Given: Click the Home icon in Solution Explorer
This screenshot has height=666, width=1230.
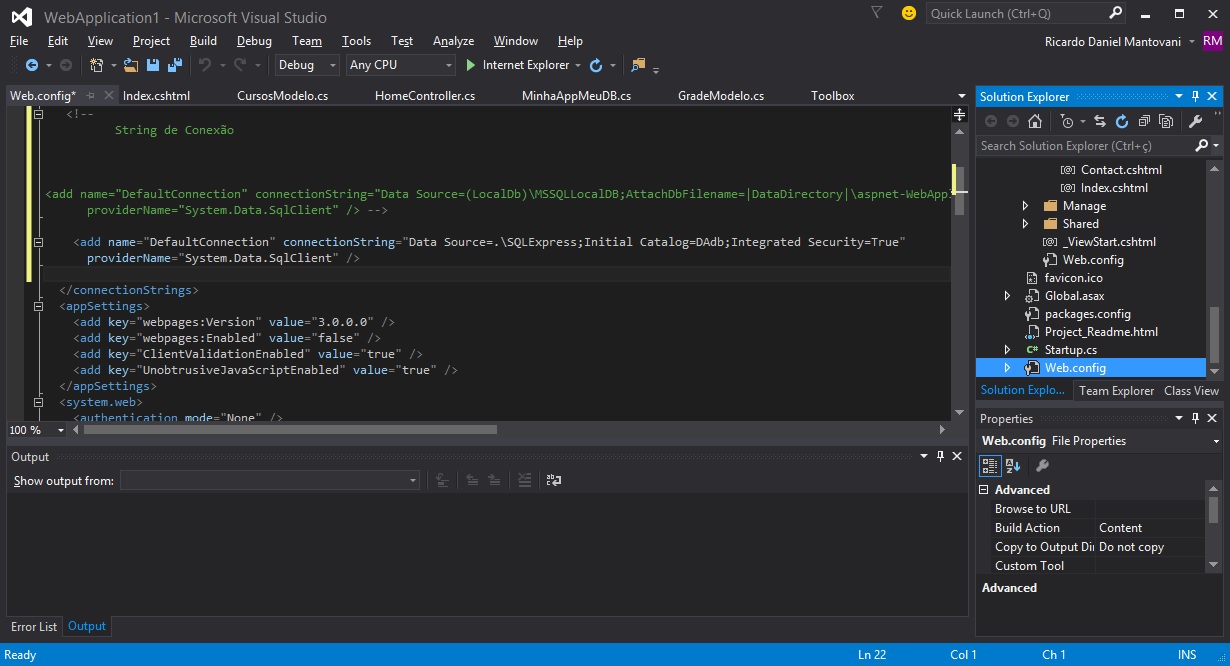Looking at the screenshot, I should click(1035, 121).
